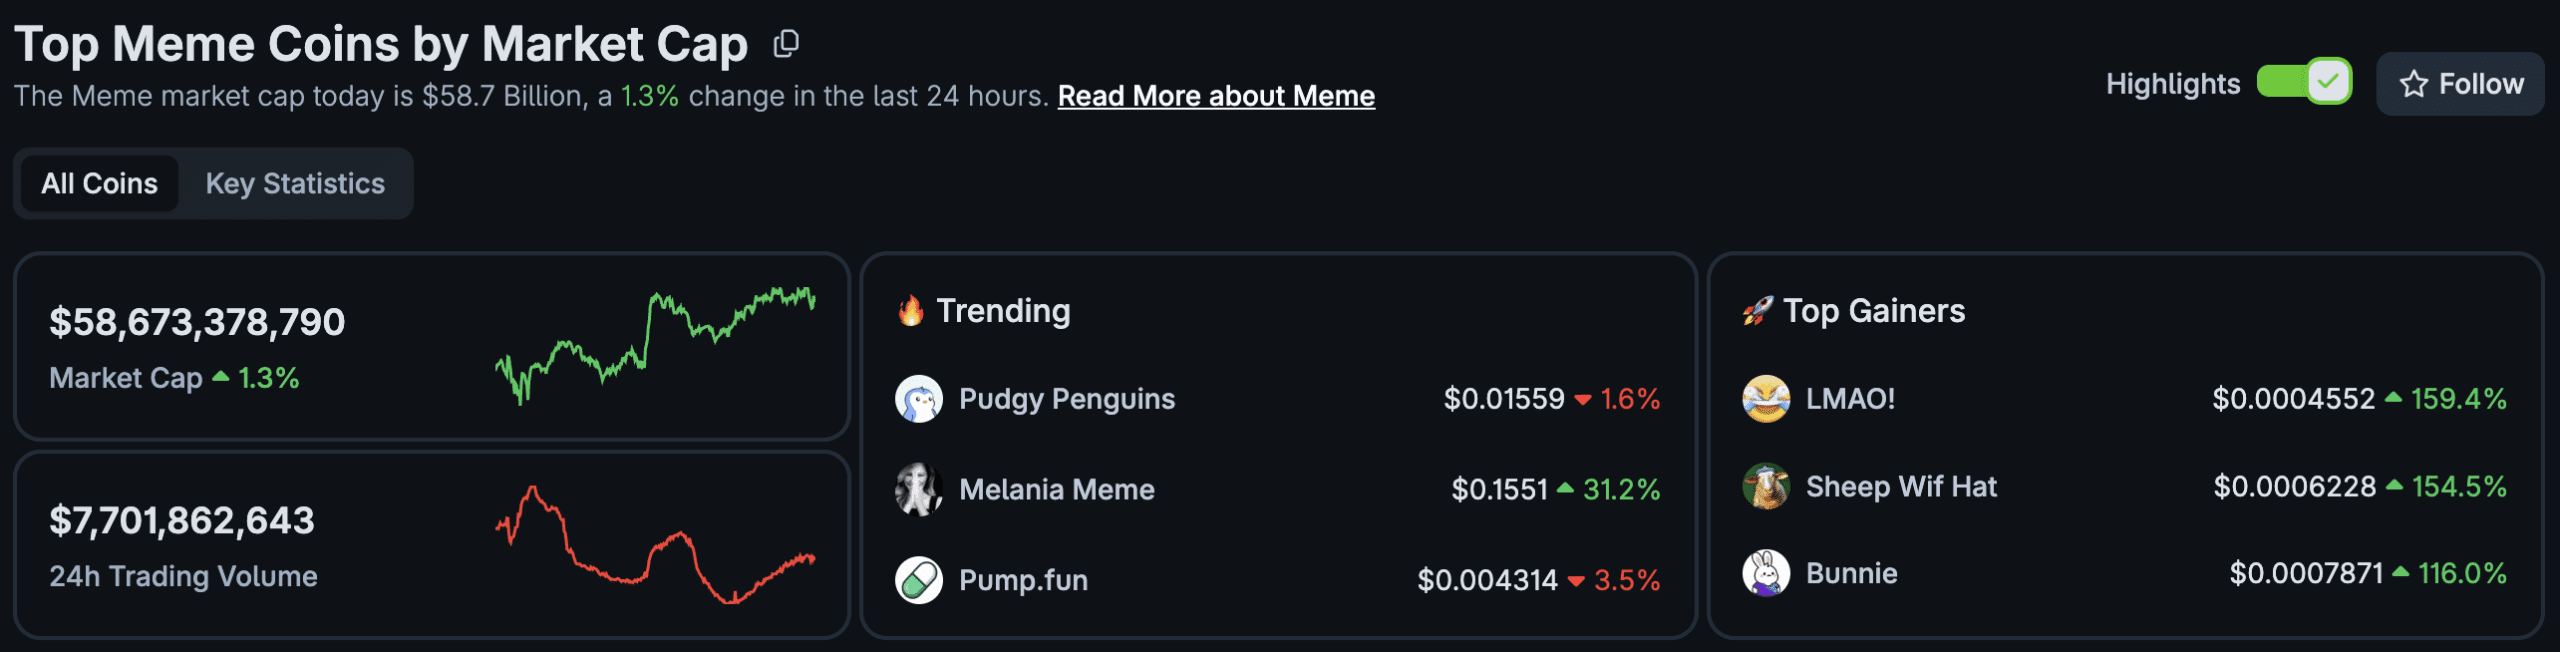This screenshot has height=652, width=2560.
Task: Open the Read More about Meme link
Action: click(x=1216, y=96)
